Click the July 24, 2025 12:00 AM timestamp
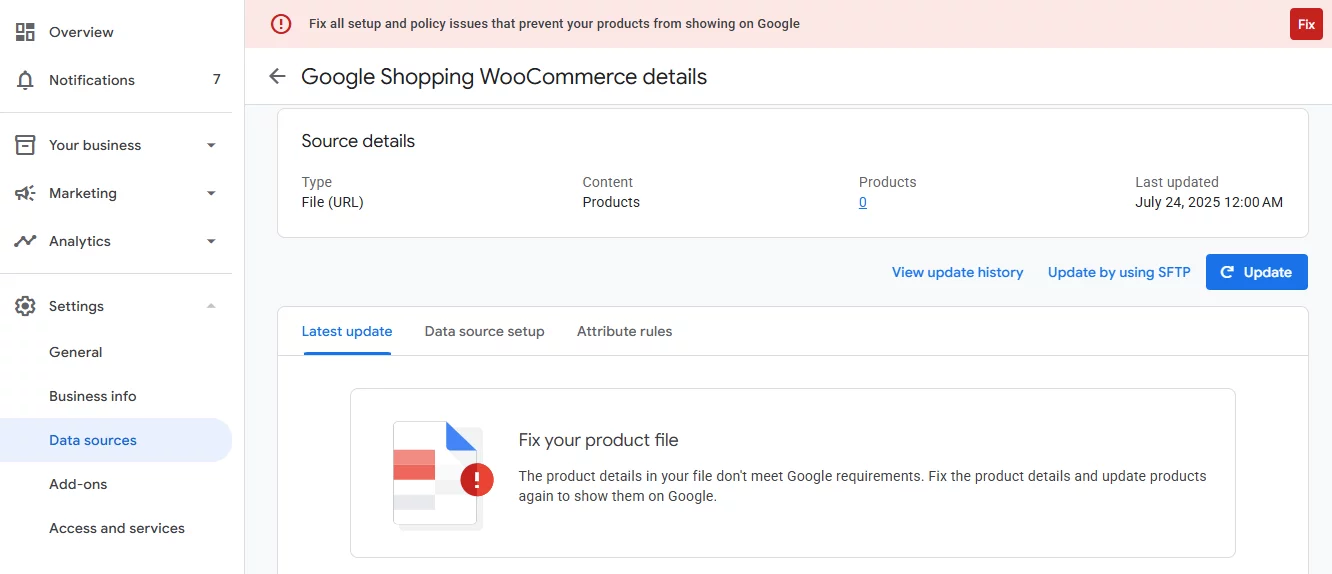The image size is (1332, 574). coord(1209,202)
